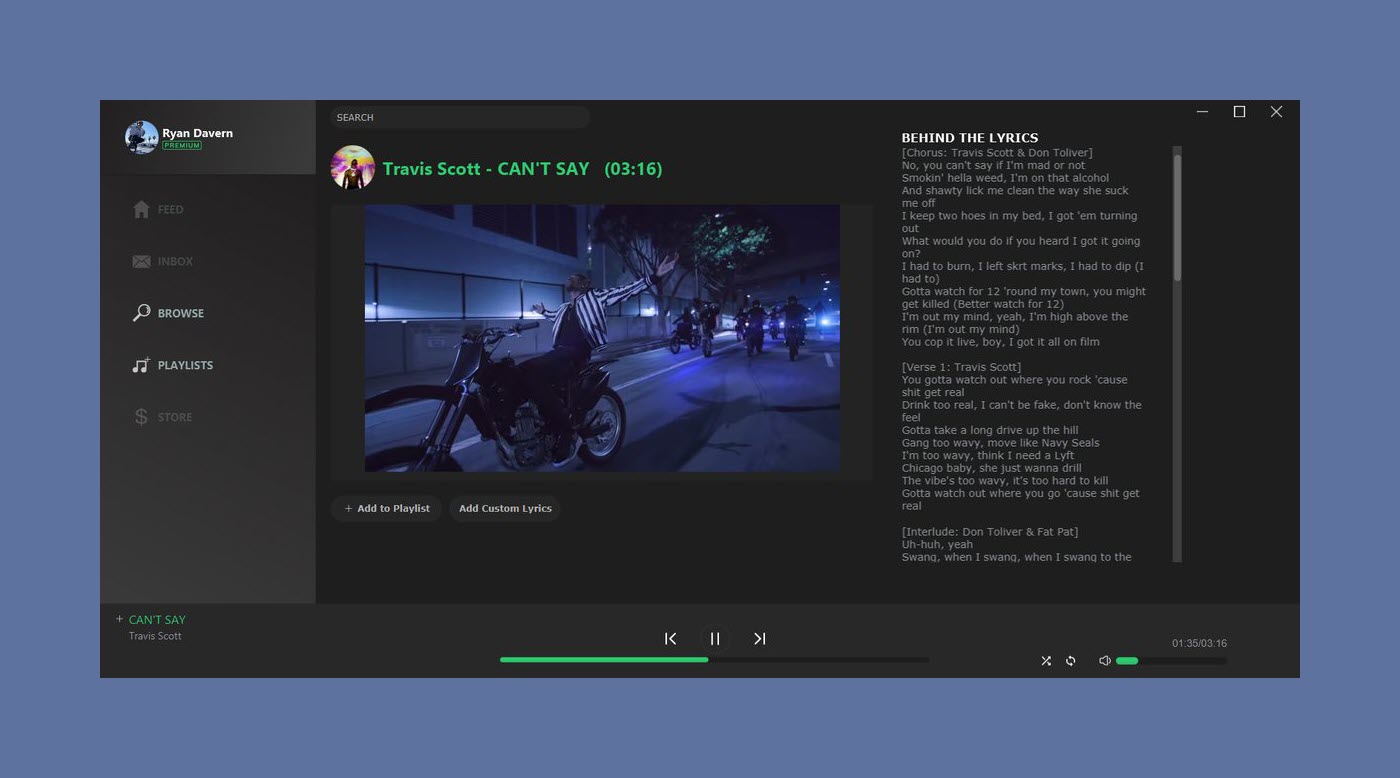Click lyric line "Chicago baby, she just wanna drill"
Viewport: 1400px width, 778px height.
click(991, 468)
